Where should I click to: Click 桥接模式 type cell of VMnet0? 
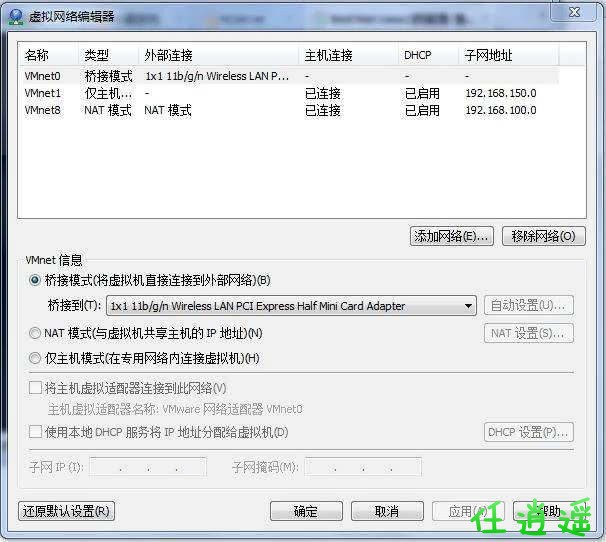[x=109, y=76]
